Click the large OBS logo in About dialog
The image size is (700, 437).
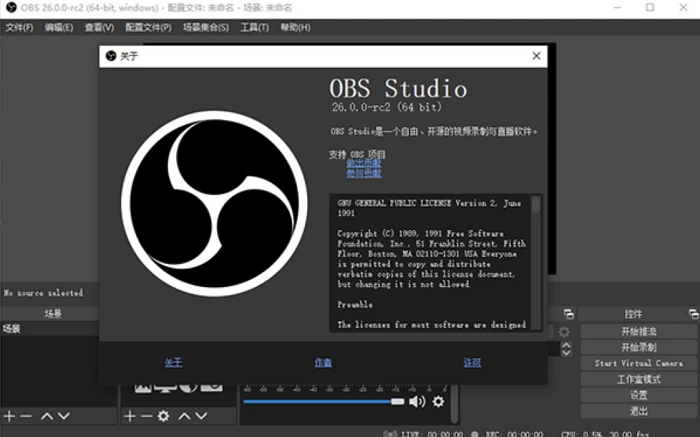(x=214, y=204)
